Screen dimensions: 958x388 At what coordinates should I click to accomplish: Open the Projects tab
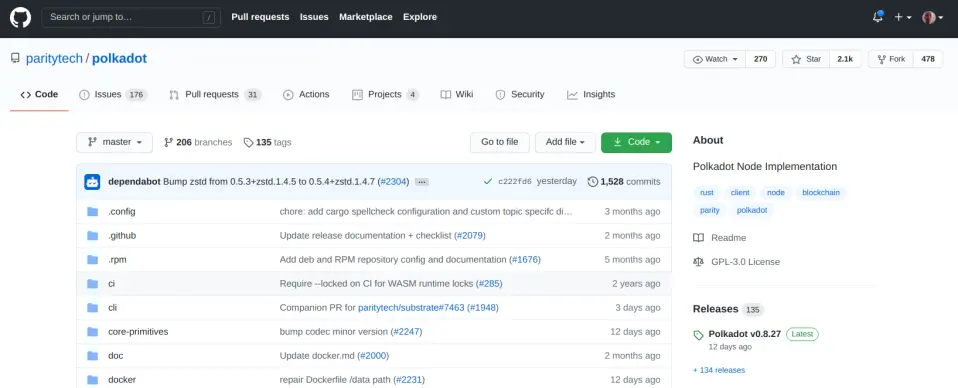pos(385,95)
